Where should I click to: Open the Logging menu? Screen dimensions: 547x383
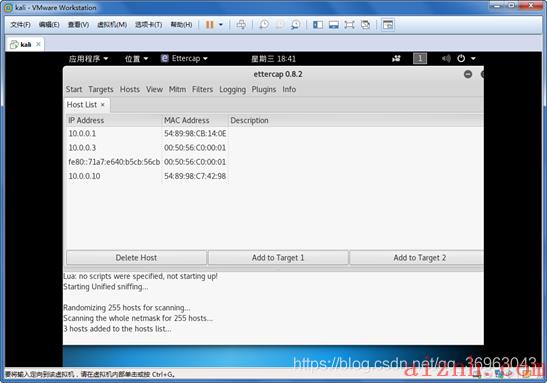tap(233, 90)
